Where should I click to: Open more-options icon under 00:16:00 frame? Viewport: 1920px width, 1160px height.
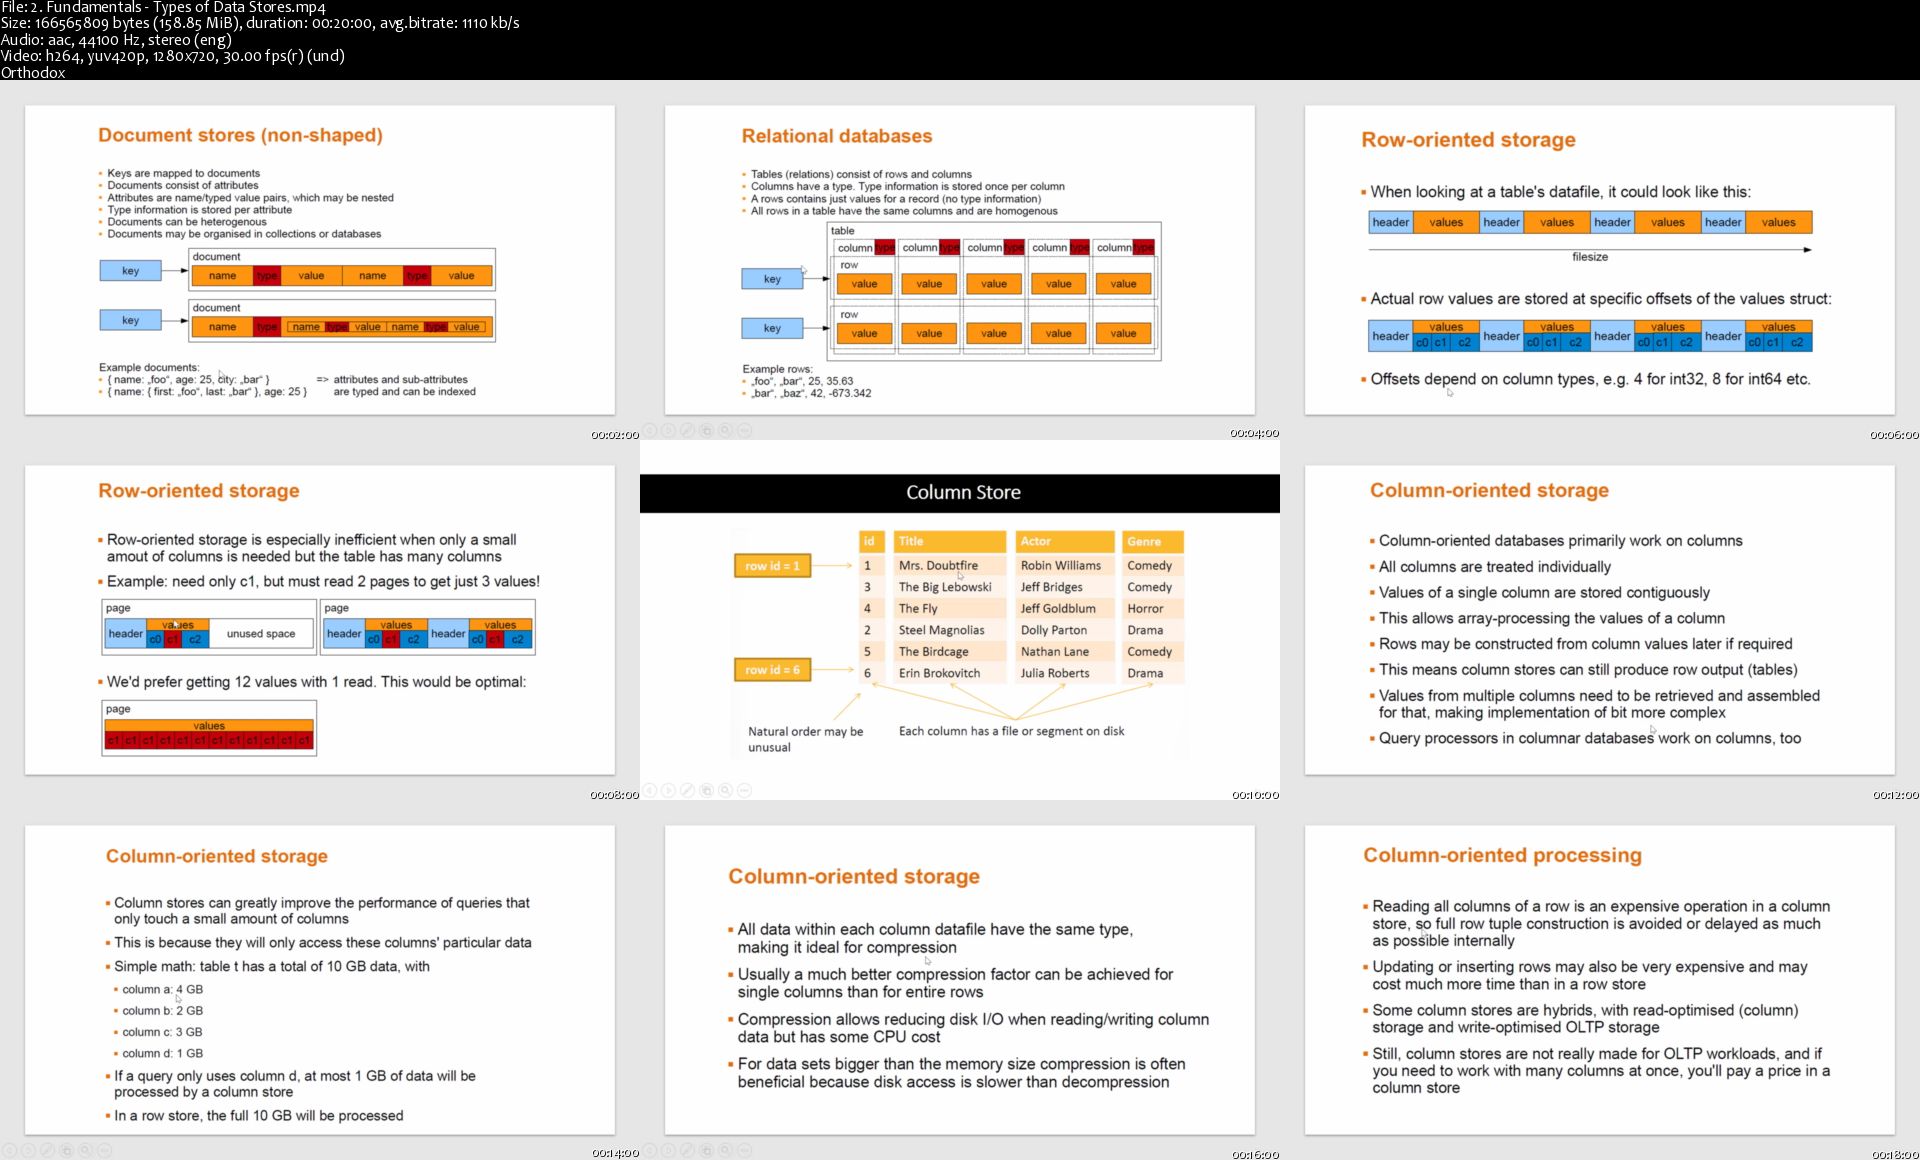coord(744,1151)
